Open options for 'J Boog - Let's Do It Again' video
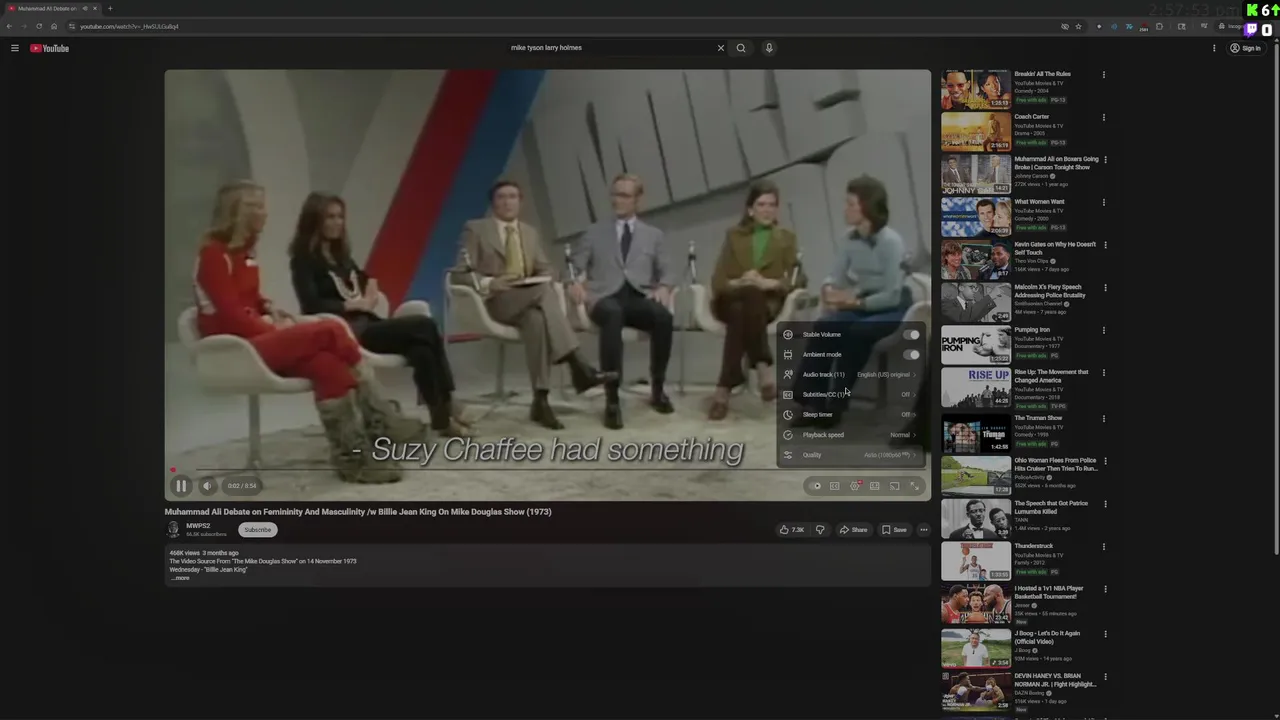The height and width of the screenshot is (720, 1280). [1104, 634]
